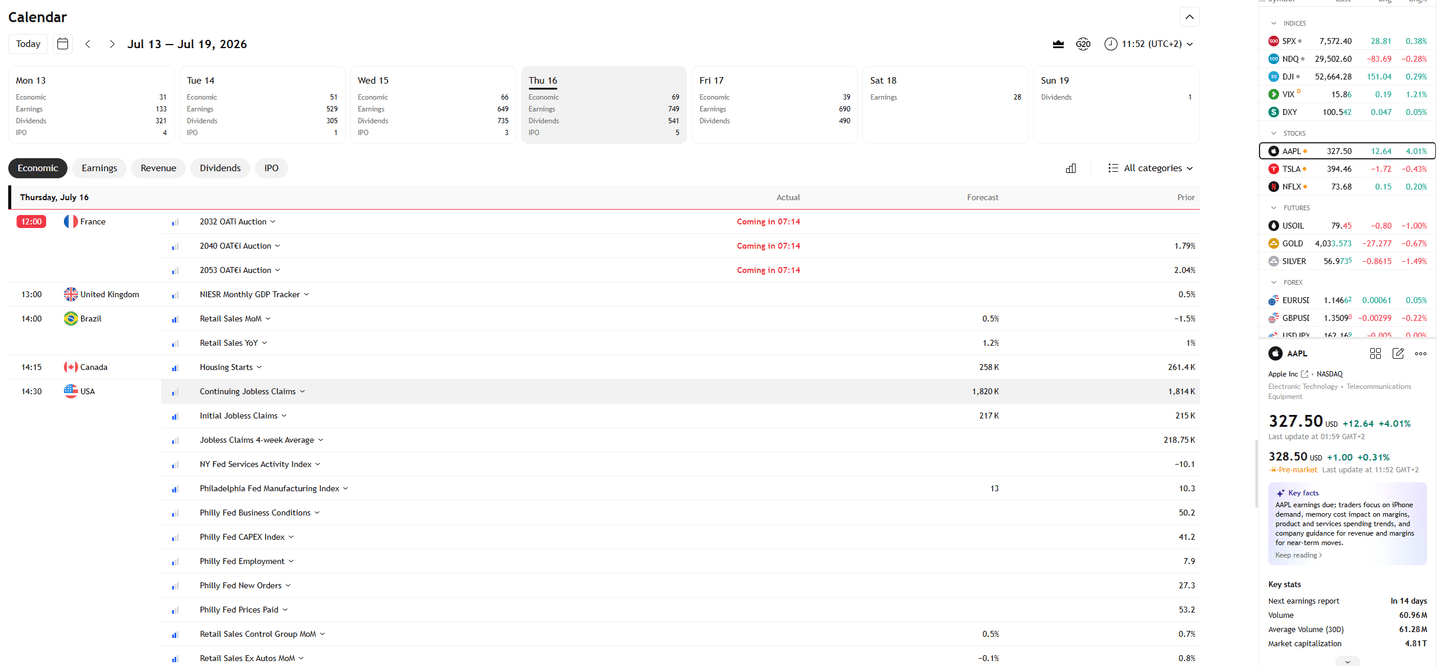This screenshot has width=1440, height=666.
Task: Click the right panel scrollbar
Action: coord(1257,475)
